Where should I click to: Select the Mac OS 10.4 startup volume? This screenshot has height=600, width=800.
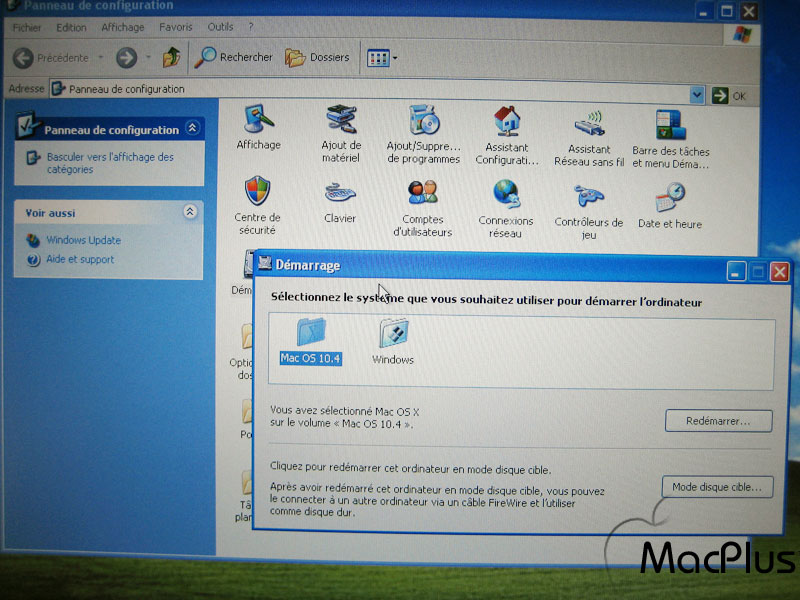tap(311, 340)
